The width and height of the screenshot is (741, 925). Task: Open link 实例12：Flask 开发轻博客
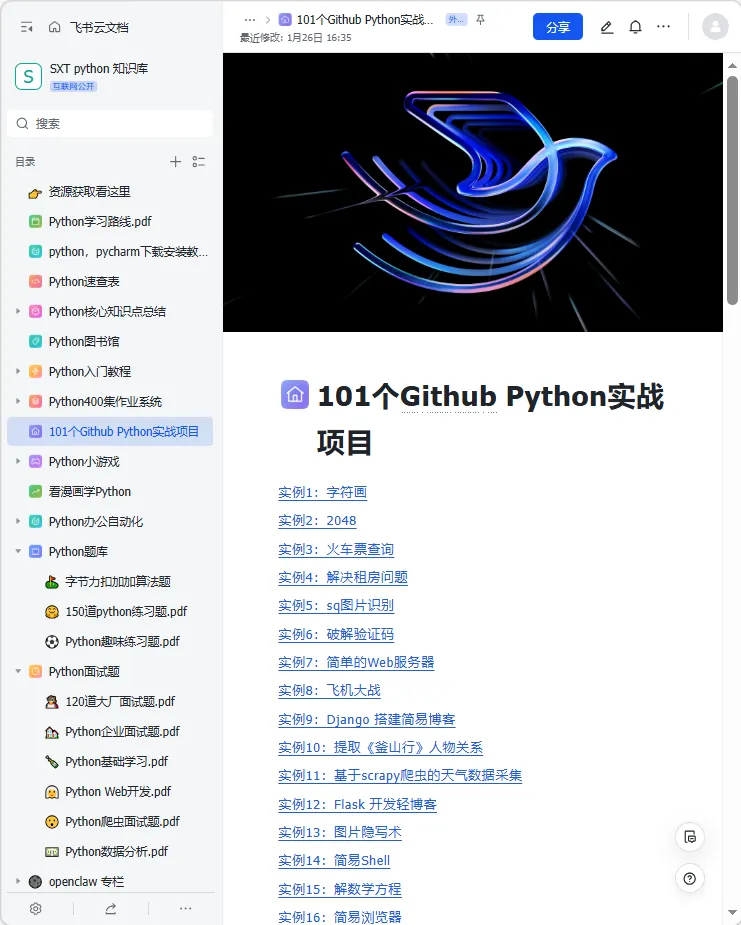tap(358, 804)
